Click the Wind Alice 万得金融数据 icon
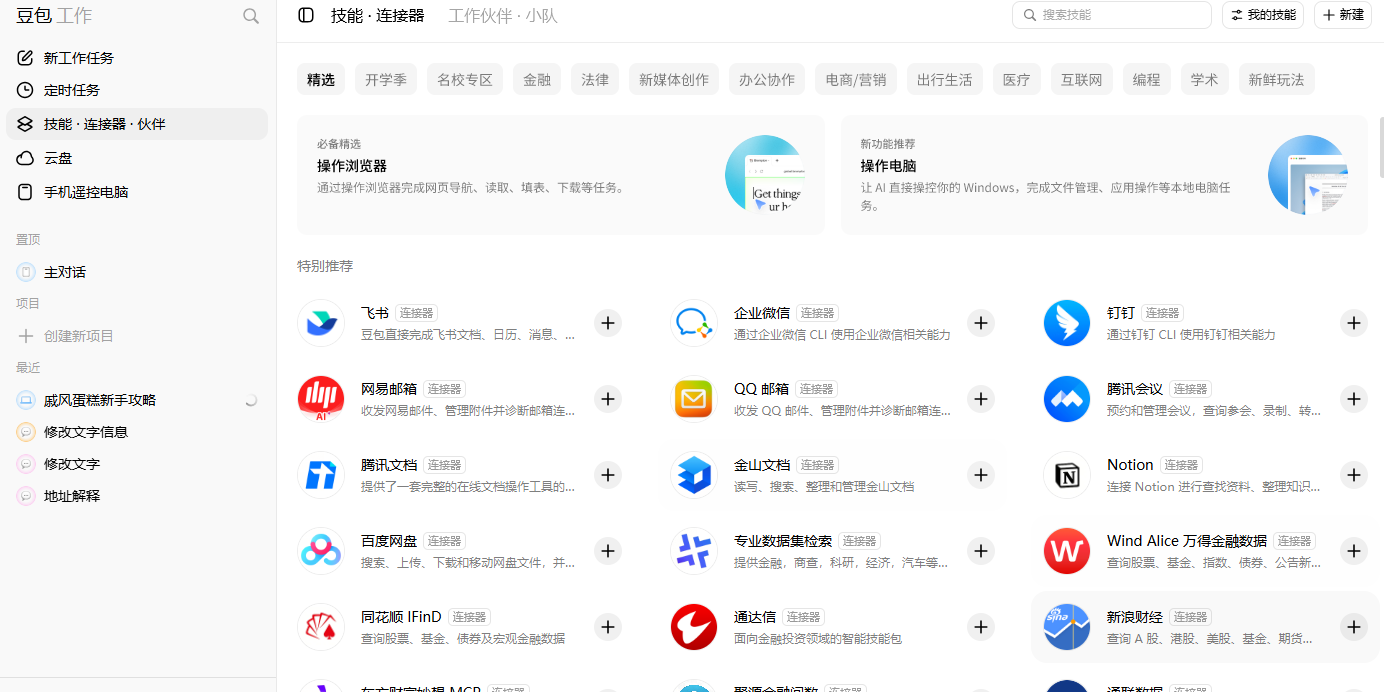The width and height of the screenshot is (1384, 692). (x=1067, y=551)
